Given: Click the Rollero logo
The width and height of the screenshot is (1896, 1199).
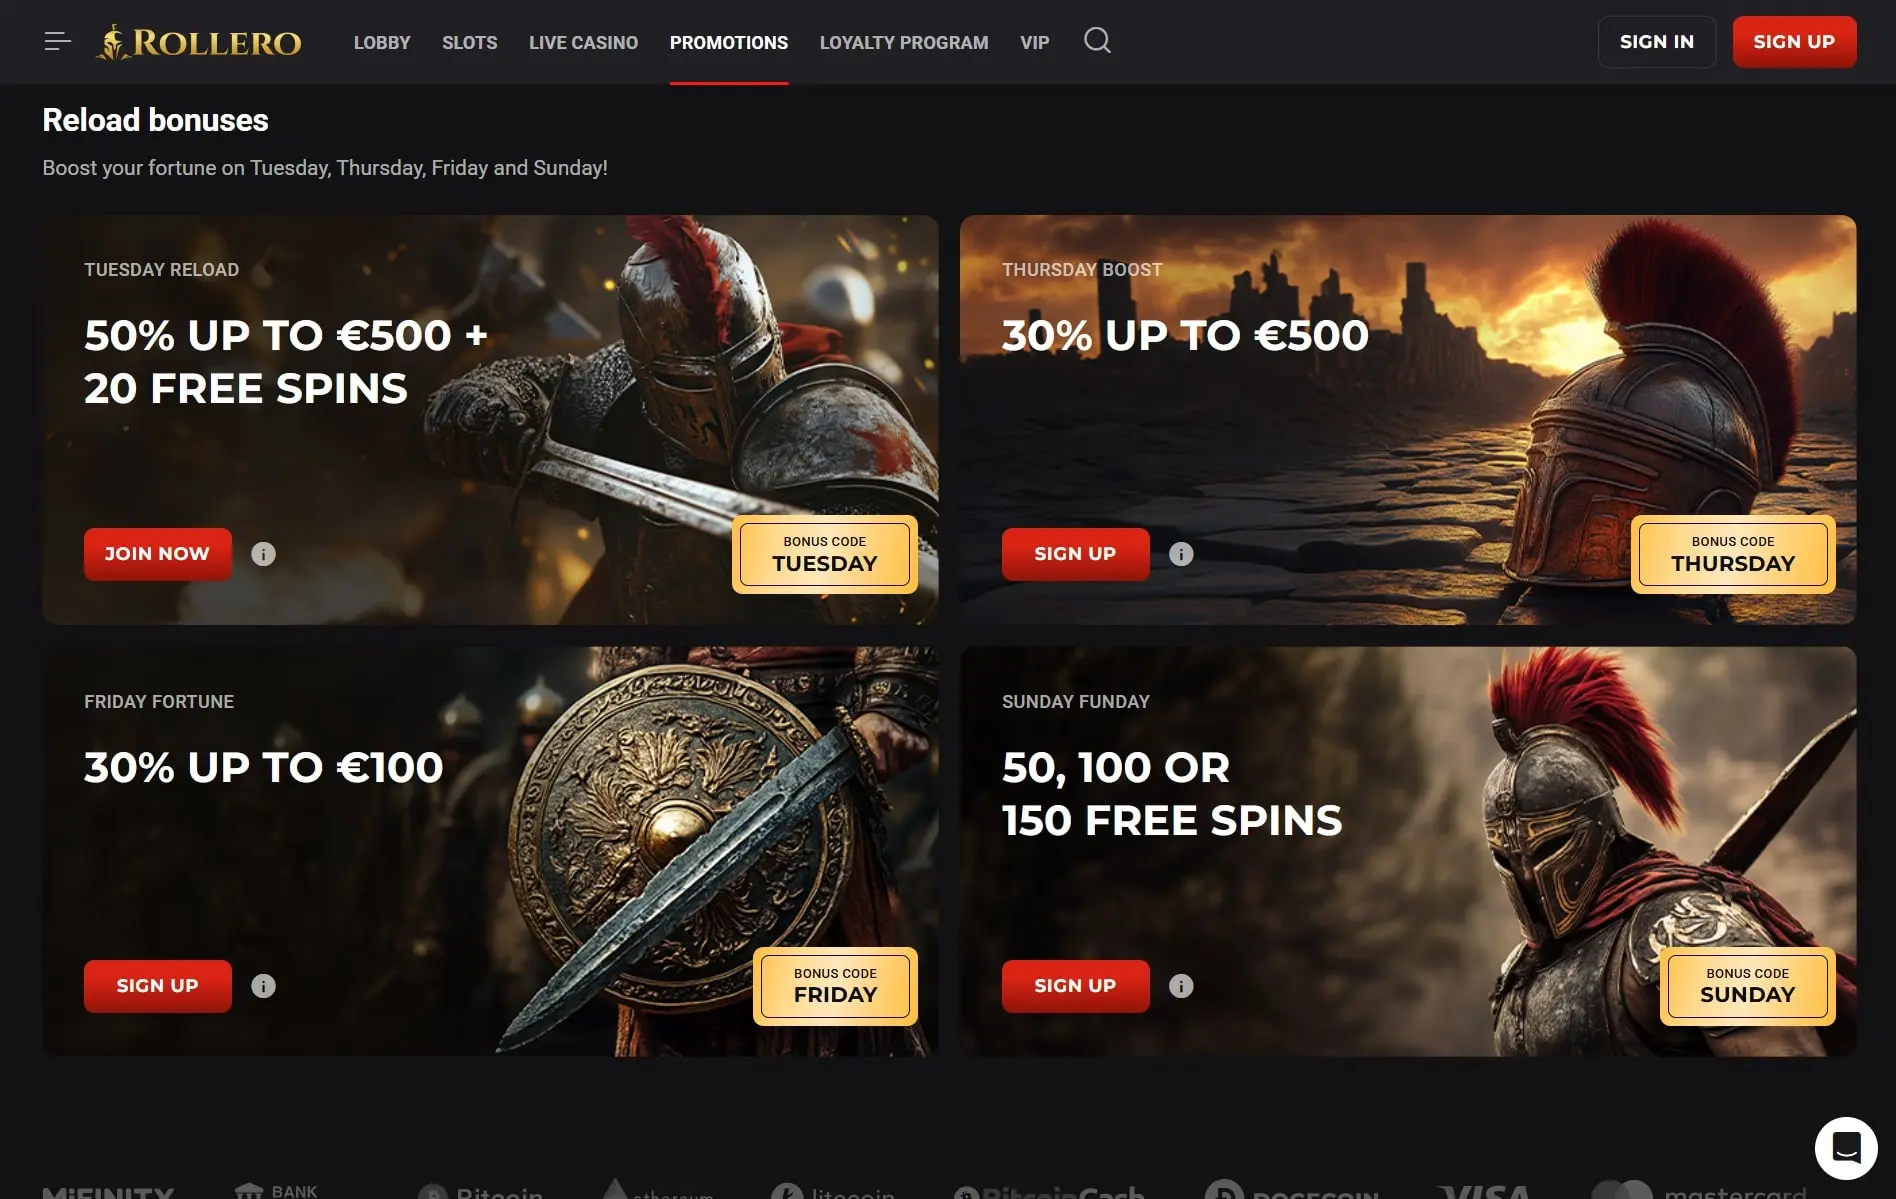Looking at the screenshot, I should click(198, 42).
